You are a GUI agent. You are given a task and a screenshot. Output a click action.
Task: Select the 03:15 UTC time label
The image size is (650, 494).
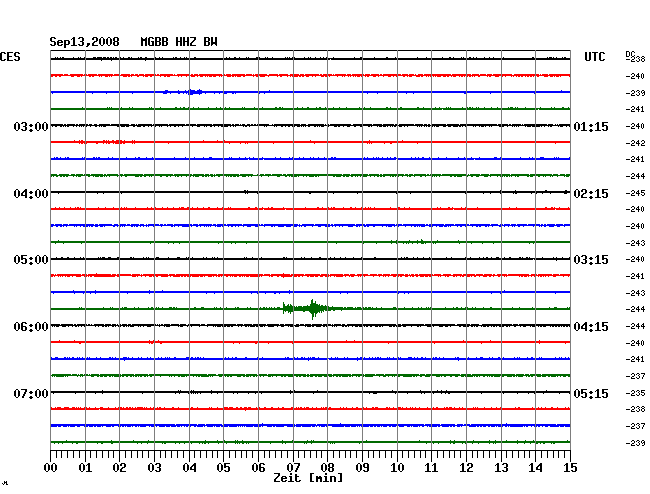point(591,260)
